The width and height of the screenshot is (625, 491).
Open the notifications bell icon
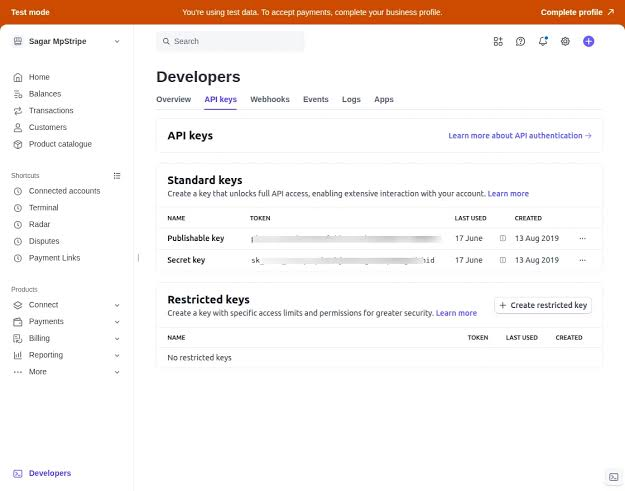pyautogui.click(x=543, y=41)
